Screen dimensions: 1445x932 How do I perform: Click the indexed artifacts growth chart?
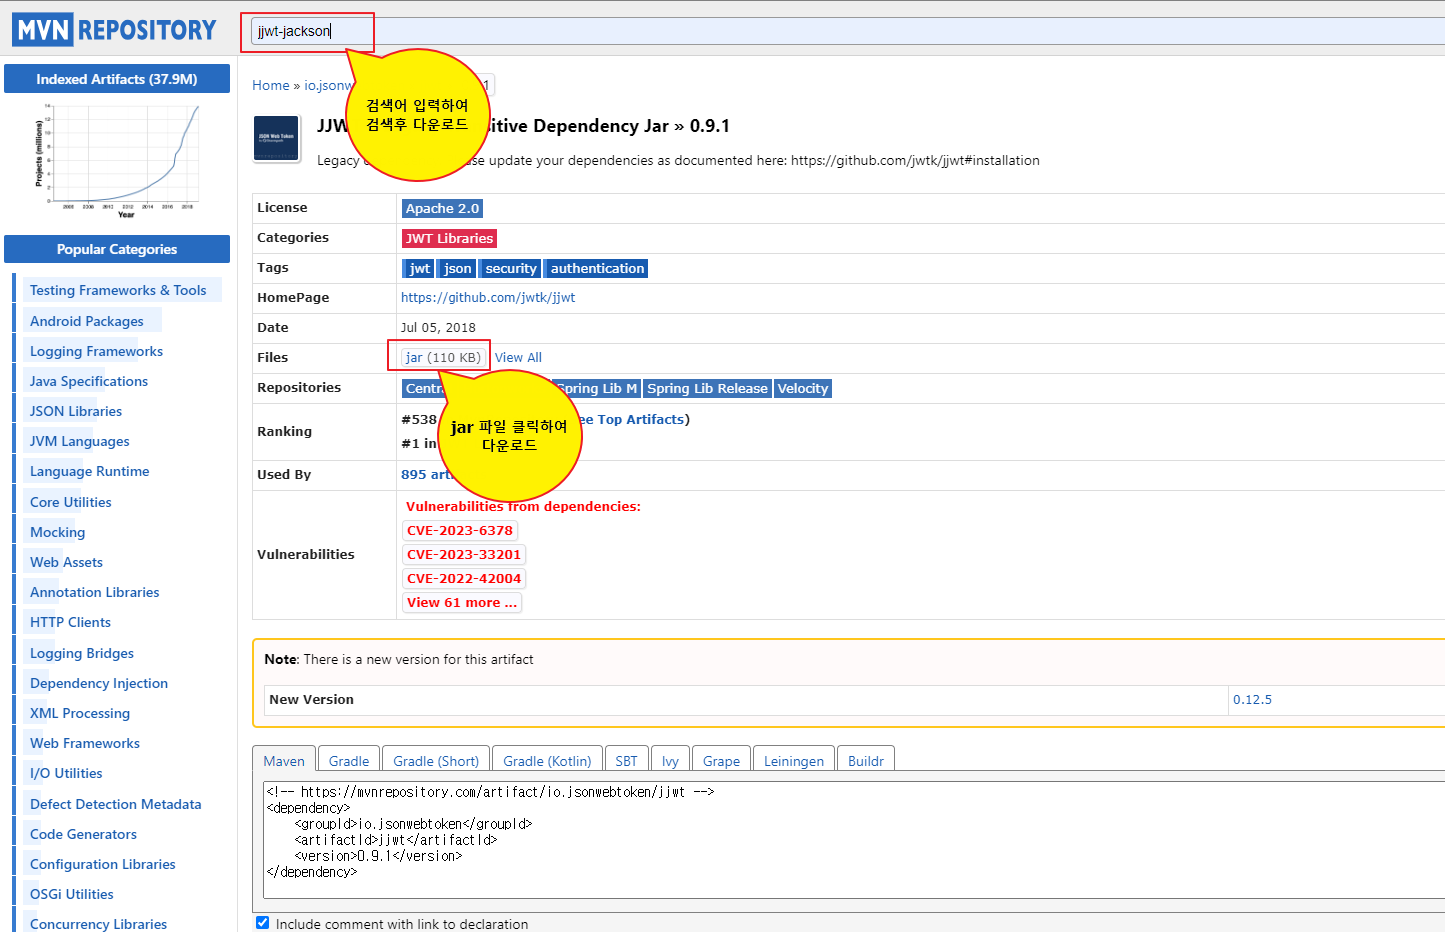117,160
